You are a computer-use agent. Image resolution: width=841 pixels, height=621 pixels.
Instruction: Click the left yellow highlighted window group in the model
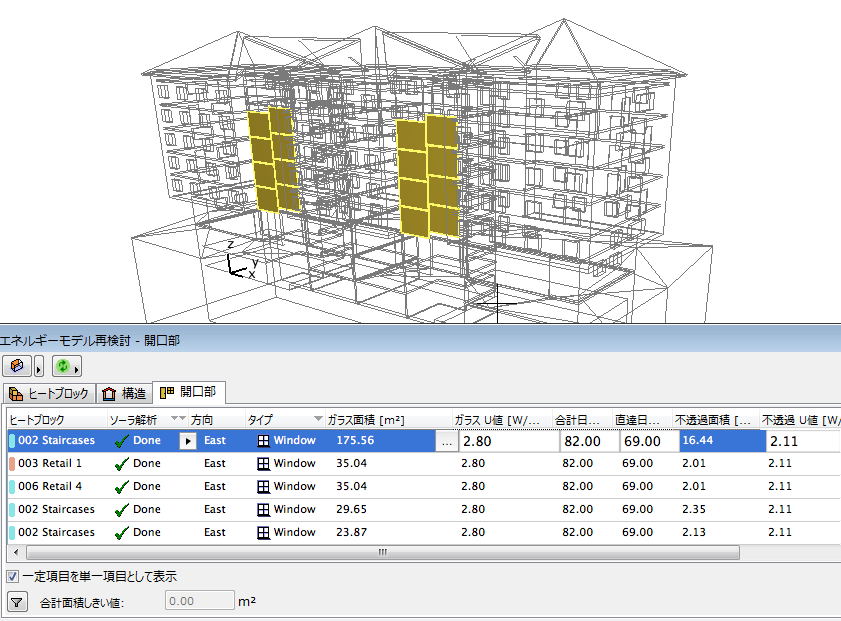pyautogui.click(x=272, y=159)
